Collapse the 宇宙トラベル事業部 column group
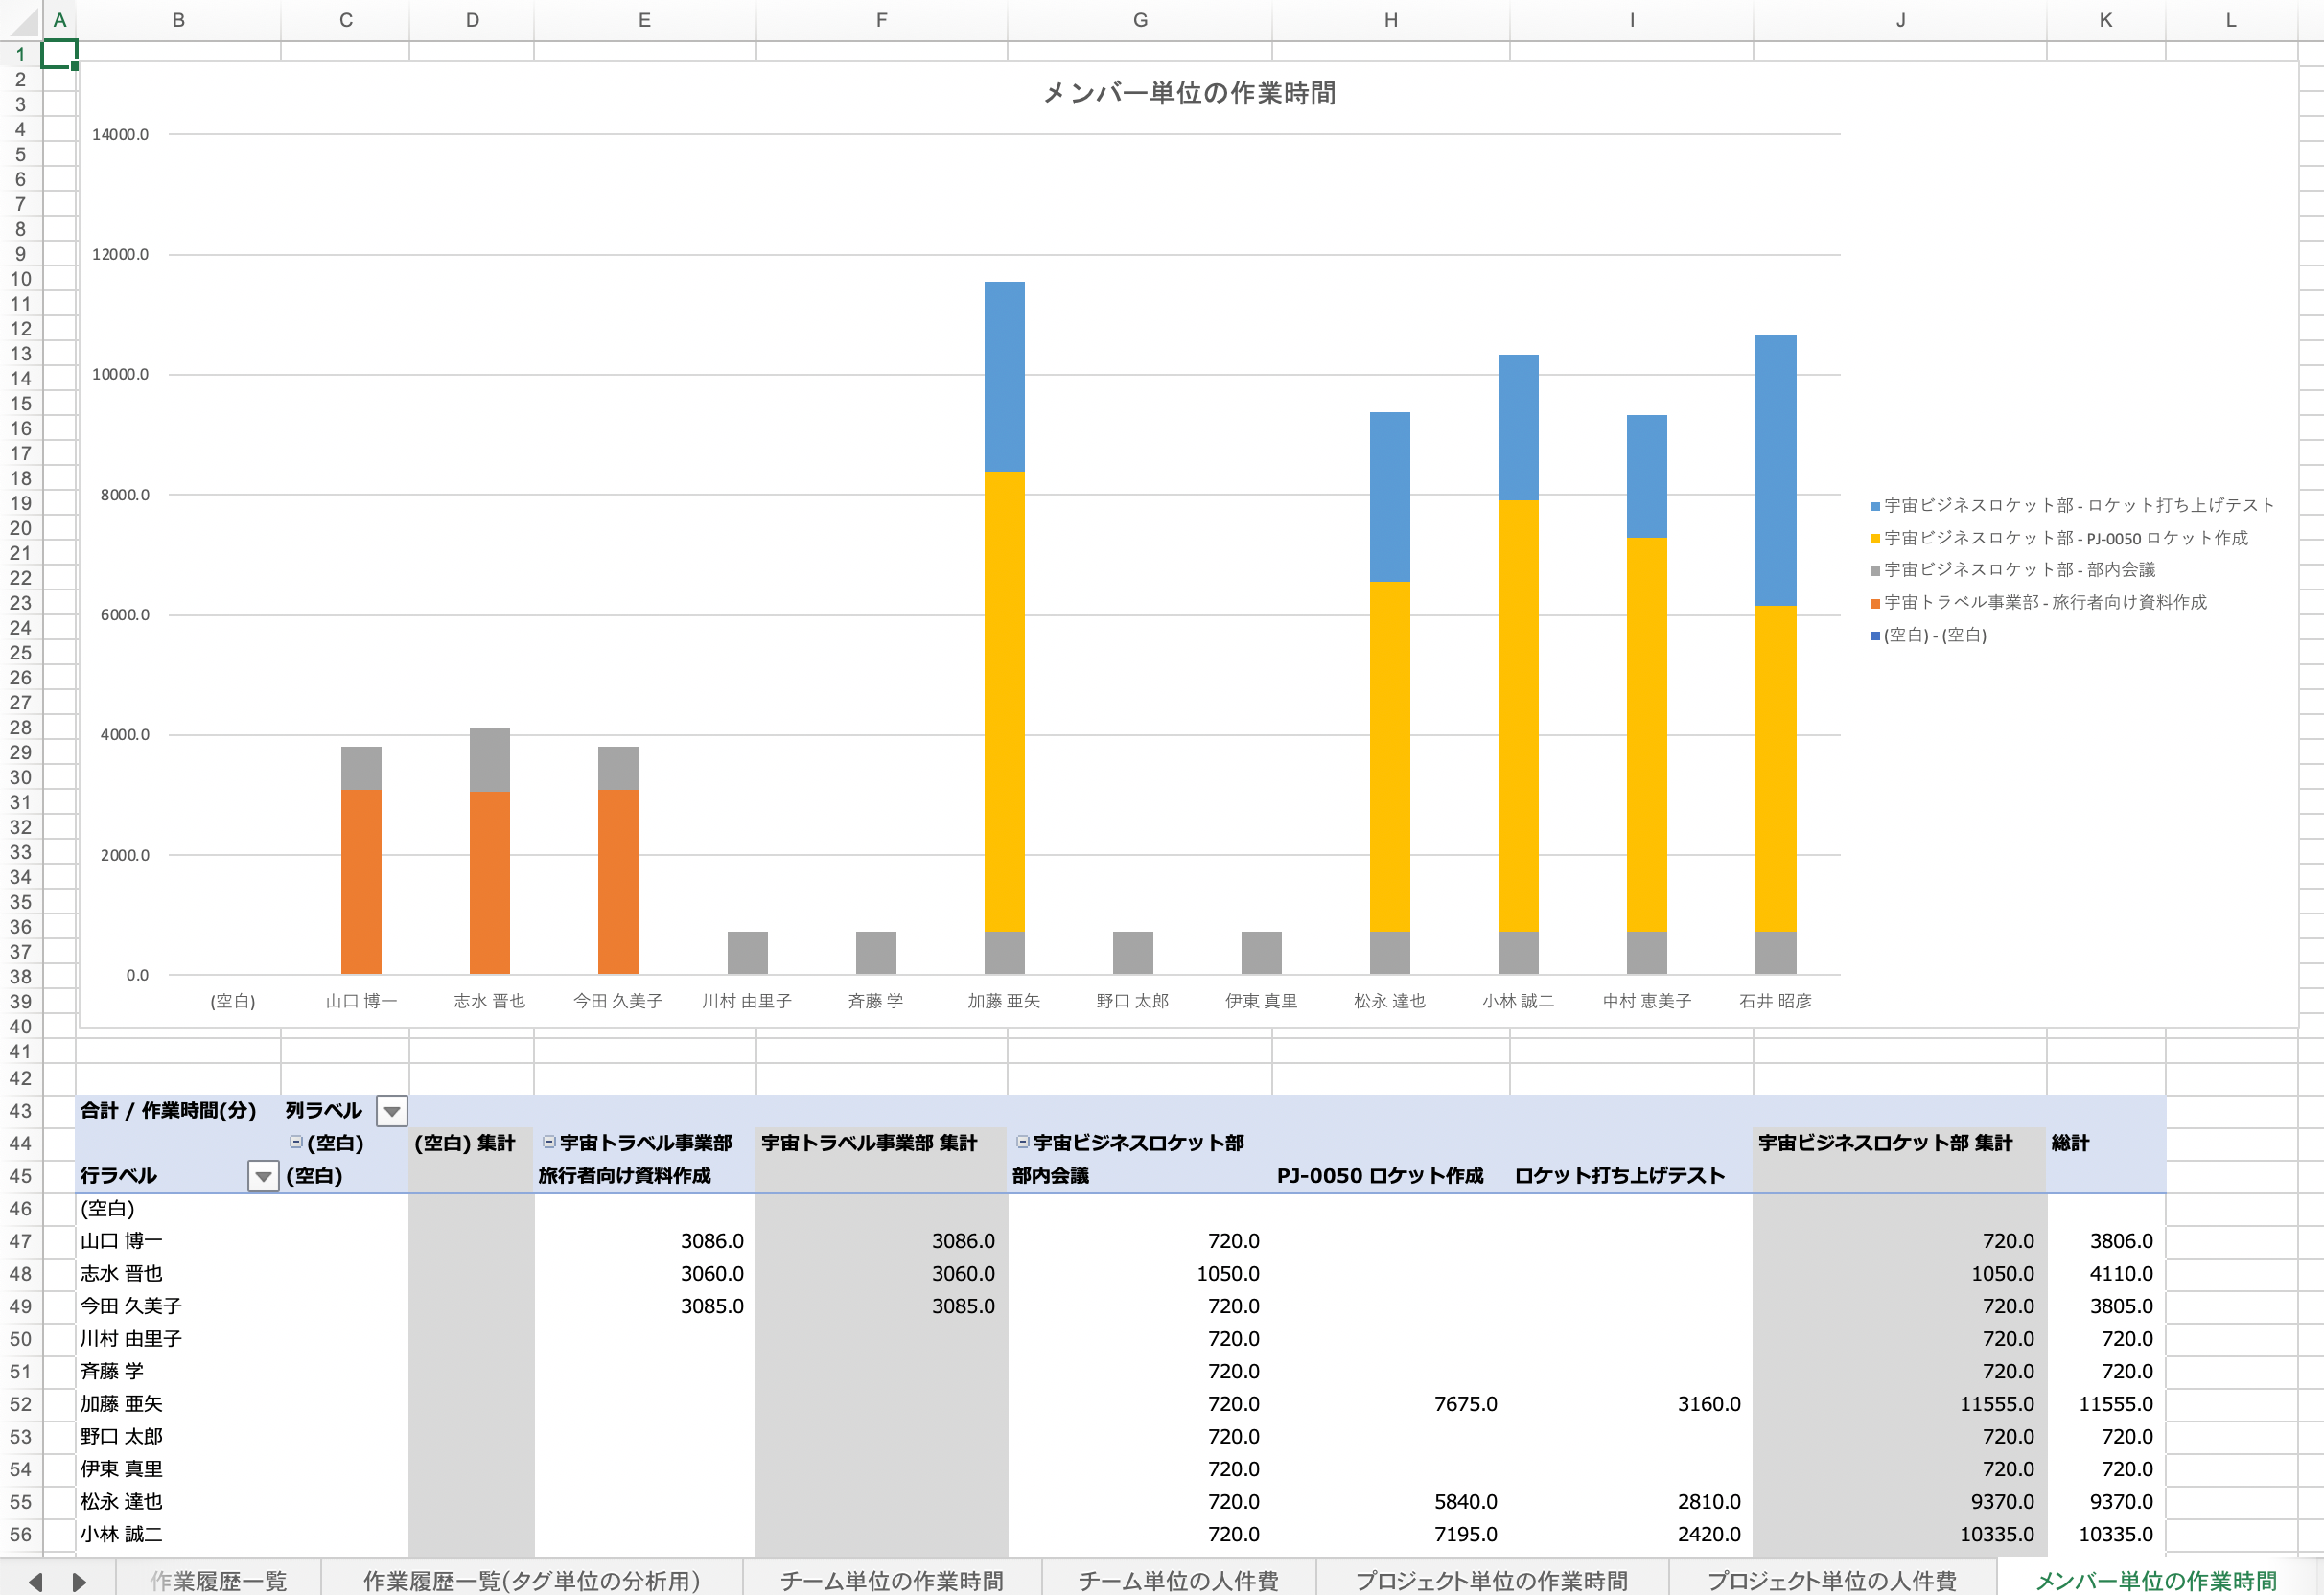 [549, 1142]
